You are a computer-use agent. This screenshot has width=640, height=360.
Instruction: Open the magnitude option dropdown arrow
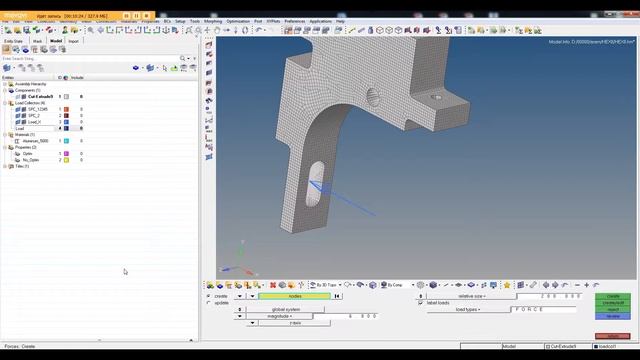(x=240, y=316)
